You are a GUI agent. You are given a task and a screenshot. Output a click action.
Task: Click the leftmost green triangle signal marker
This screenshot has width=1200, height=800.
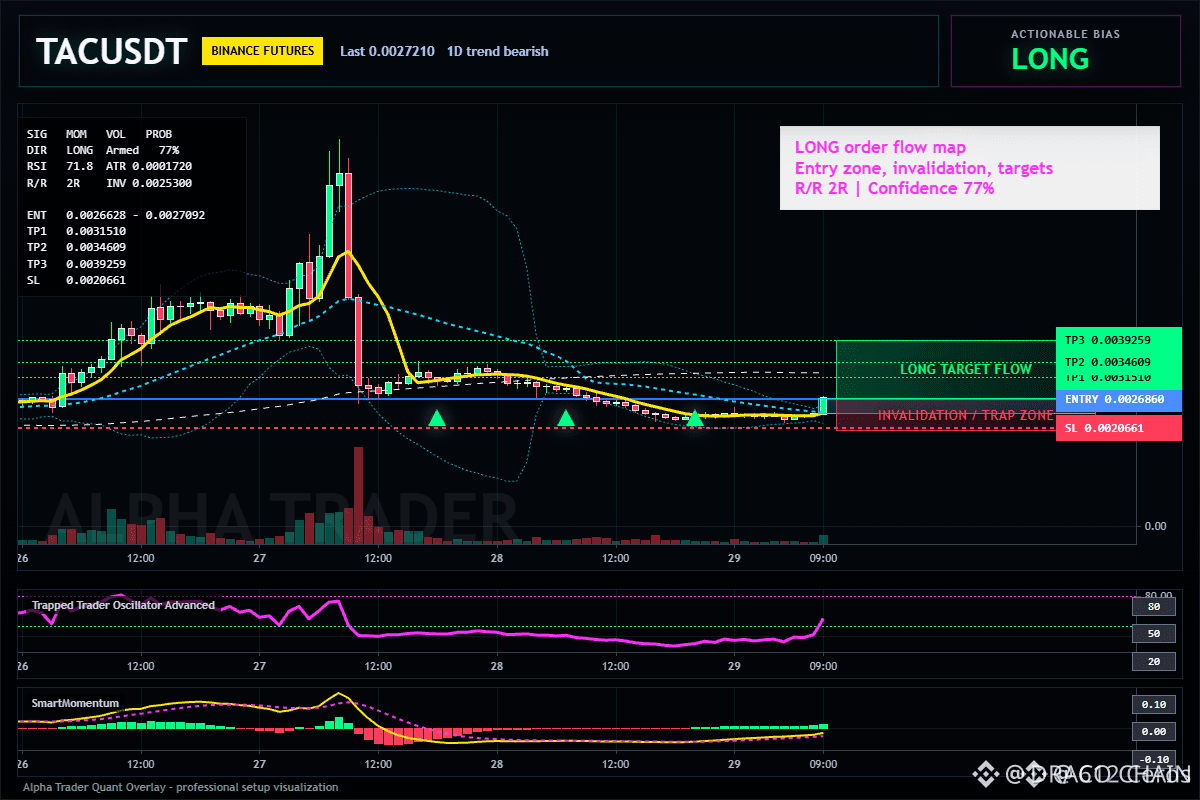click(x=437, y=418)
